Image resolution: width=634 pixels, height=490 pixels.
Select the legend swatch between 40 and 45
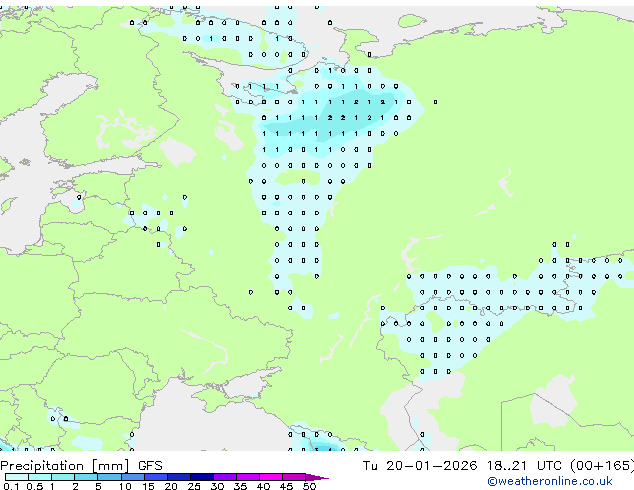pos(271,477)
